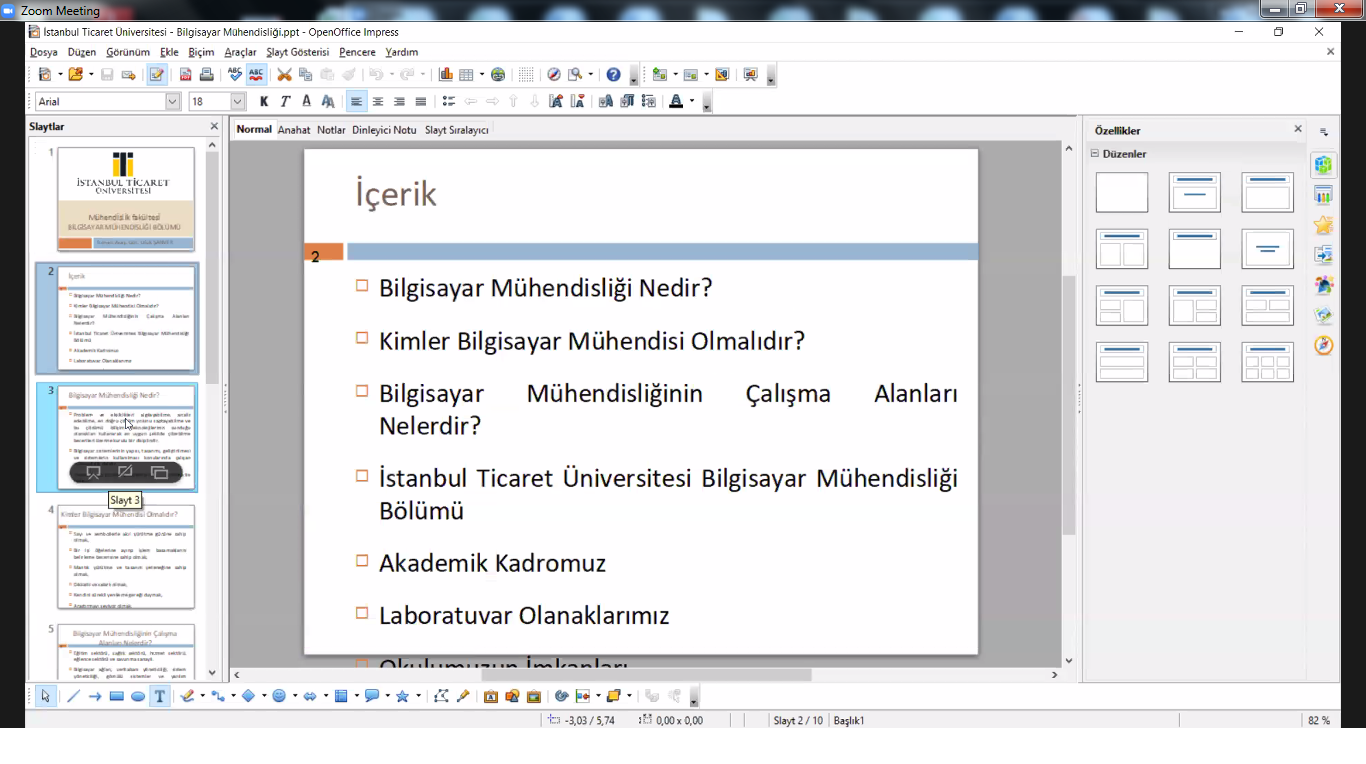Image resolution: width=1366 pixels, height=764 pixels.
Task: Toggle left text alignment
Action: tap(356, 101)
